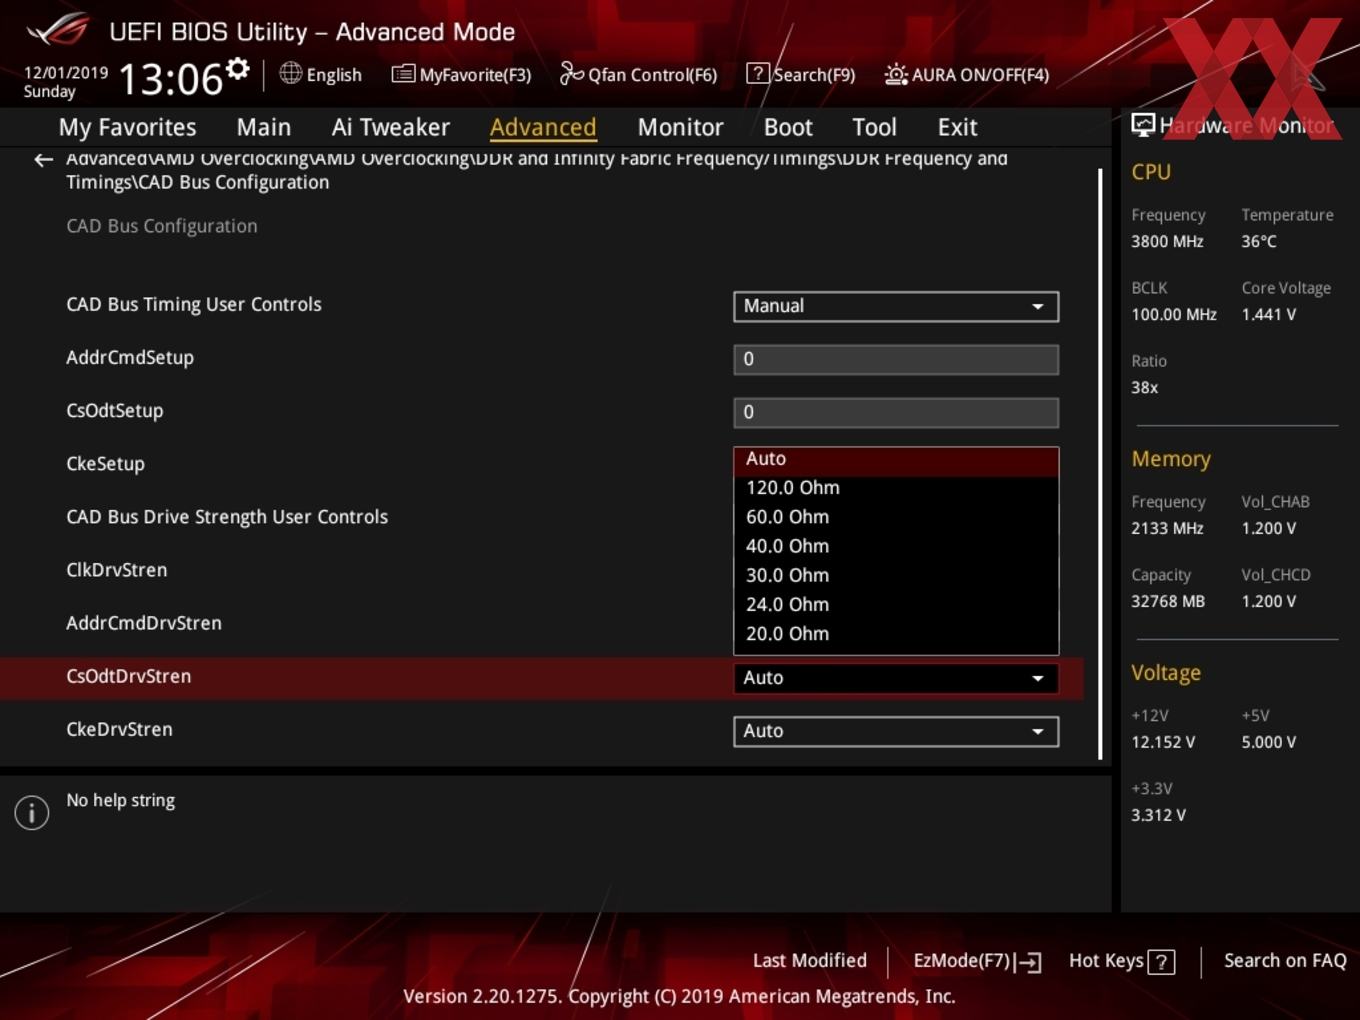Select CAD Bus Drive Strength User Controls label
The image size is (1360, 1020).
click(x=227, y=517)
